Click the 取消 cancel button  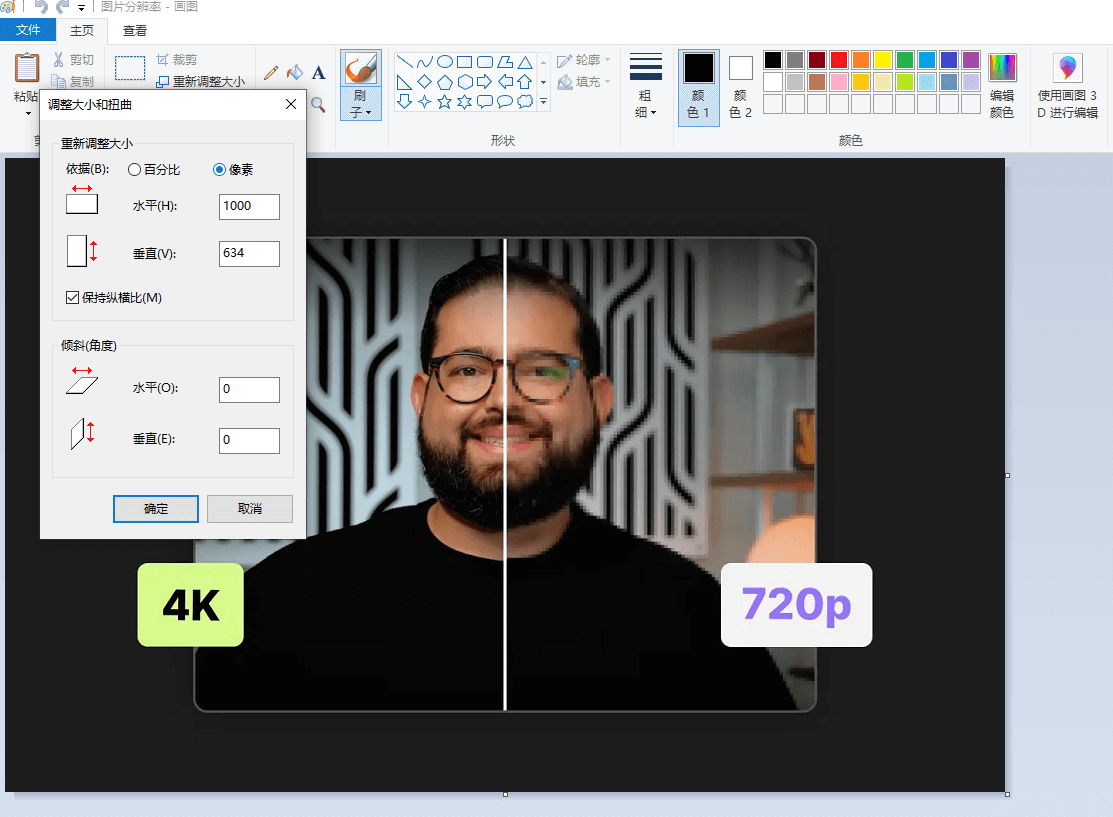(x=250, y=509)
